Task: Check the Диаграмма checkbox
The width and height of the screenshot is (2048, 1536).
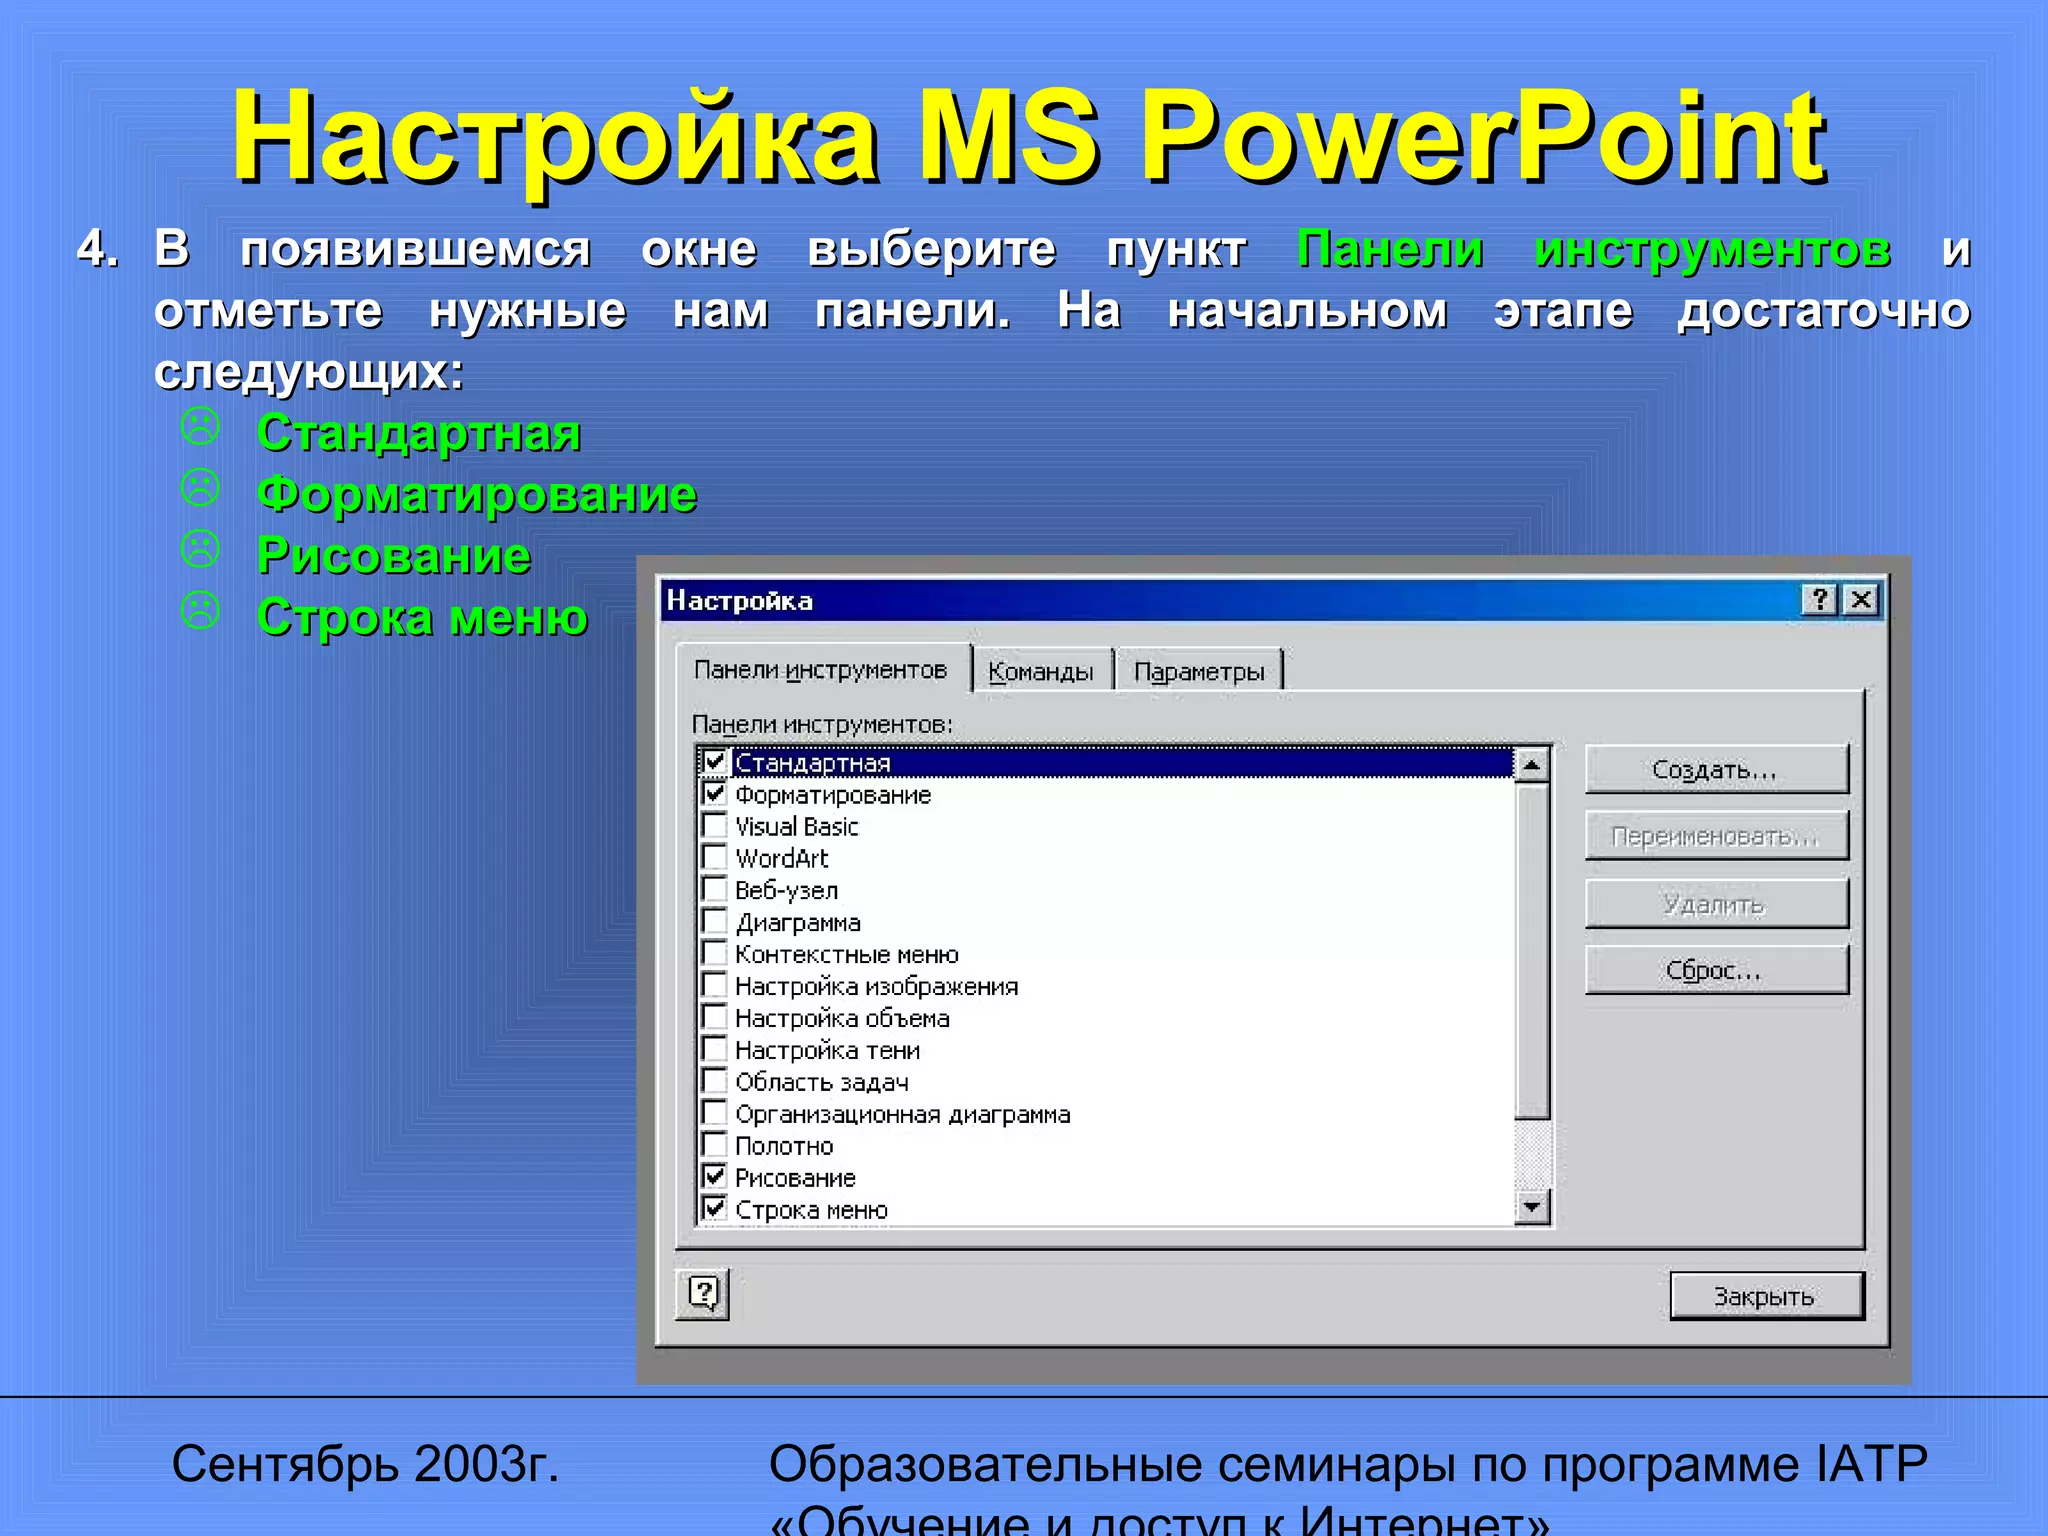Action: pyautogui.click(x=714, y=922)
